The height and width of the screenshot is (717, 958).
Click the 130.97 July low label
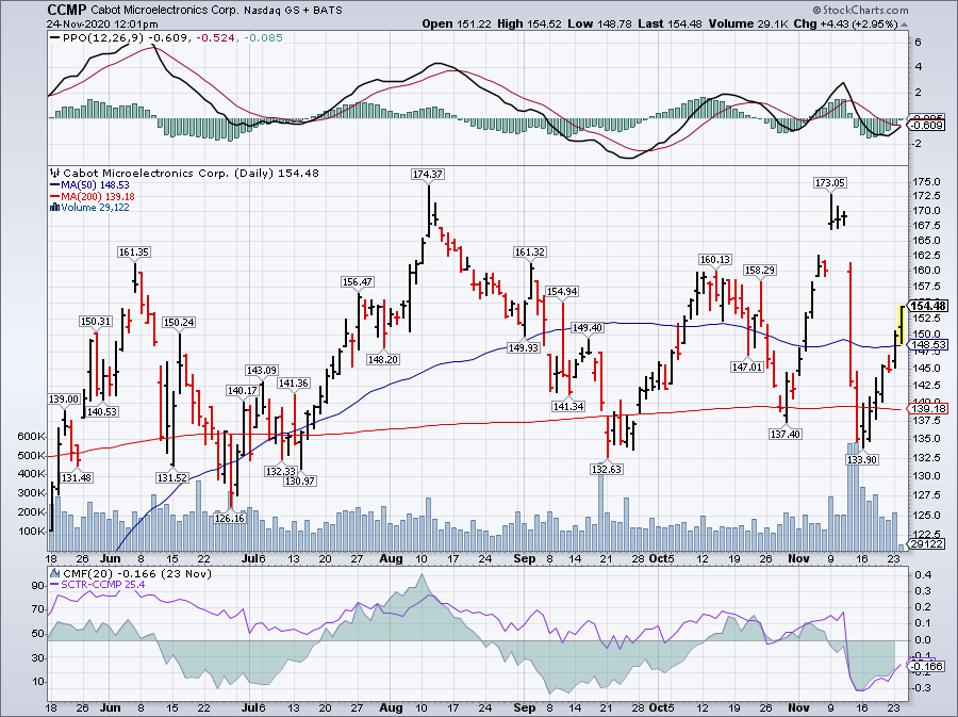300,481
